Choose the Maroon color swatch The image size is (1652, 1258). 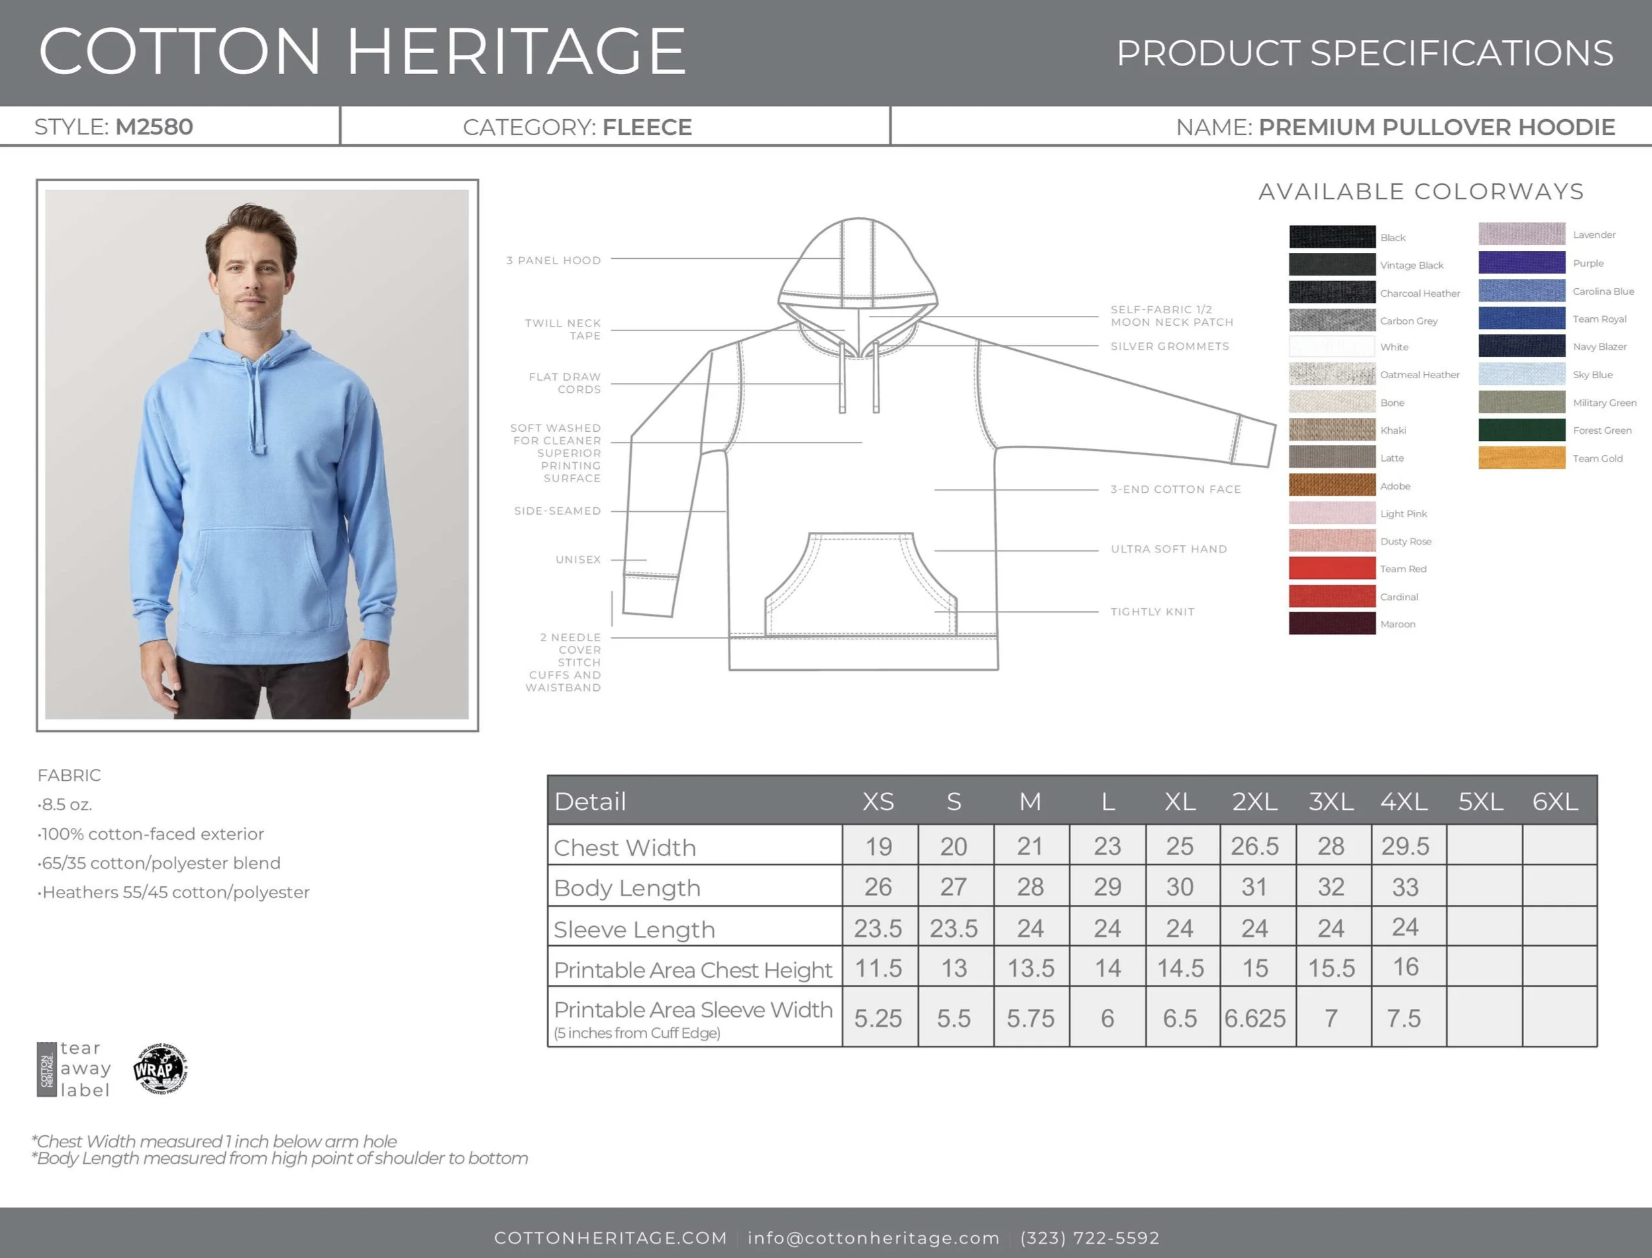pyautogui.click(x=1332, y=624)
